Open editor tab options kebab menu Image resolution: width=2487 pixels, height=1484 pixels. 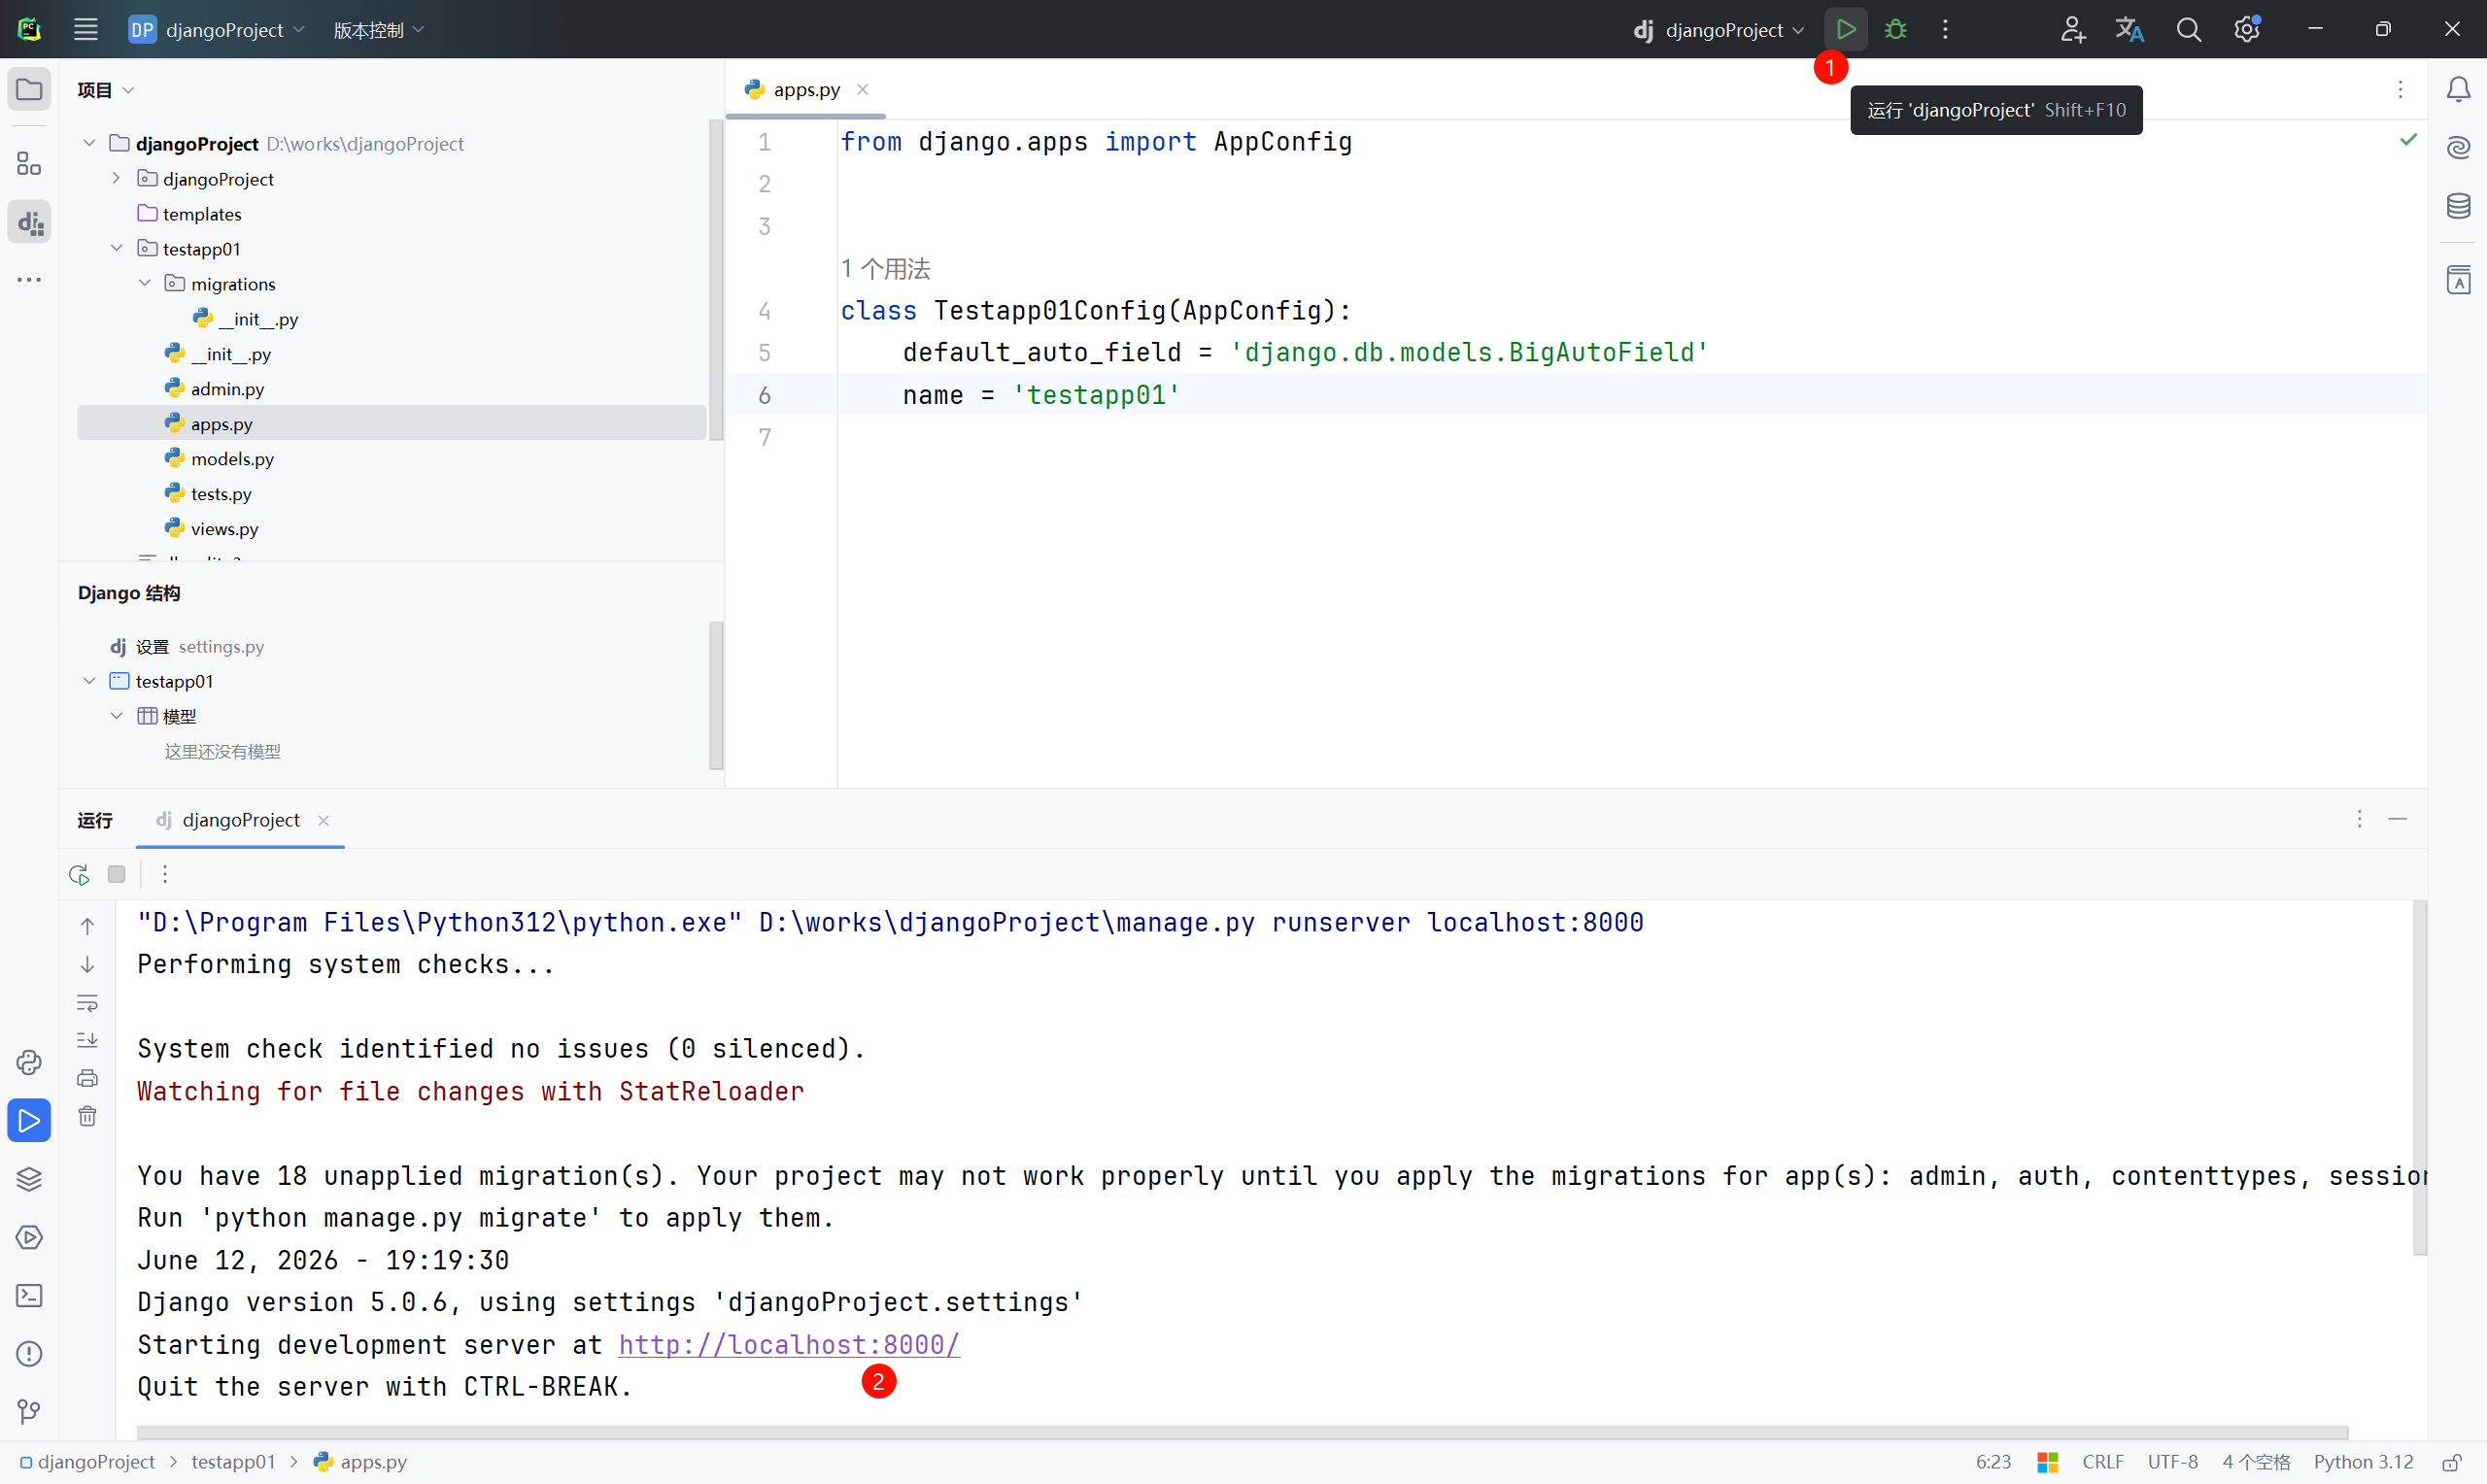[2400, 90]
